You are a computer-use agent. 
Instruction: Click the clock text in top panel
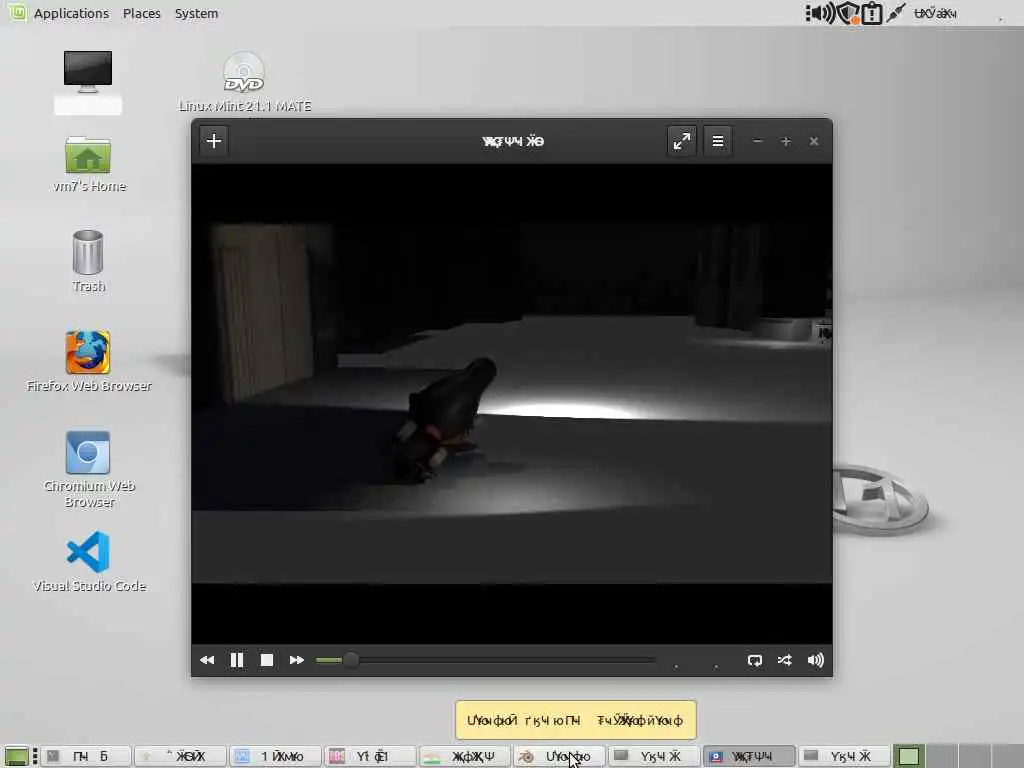pyautogui.click(x=935, y=13)
